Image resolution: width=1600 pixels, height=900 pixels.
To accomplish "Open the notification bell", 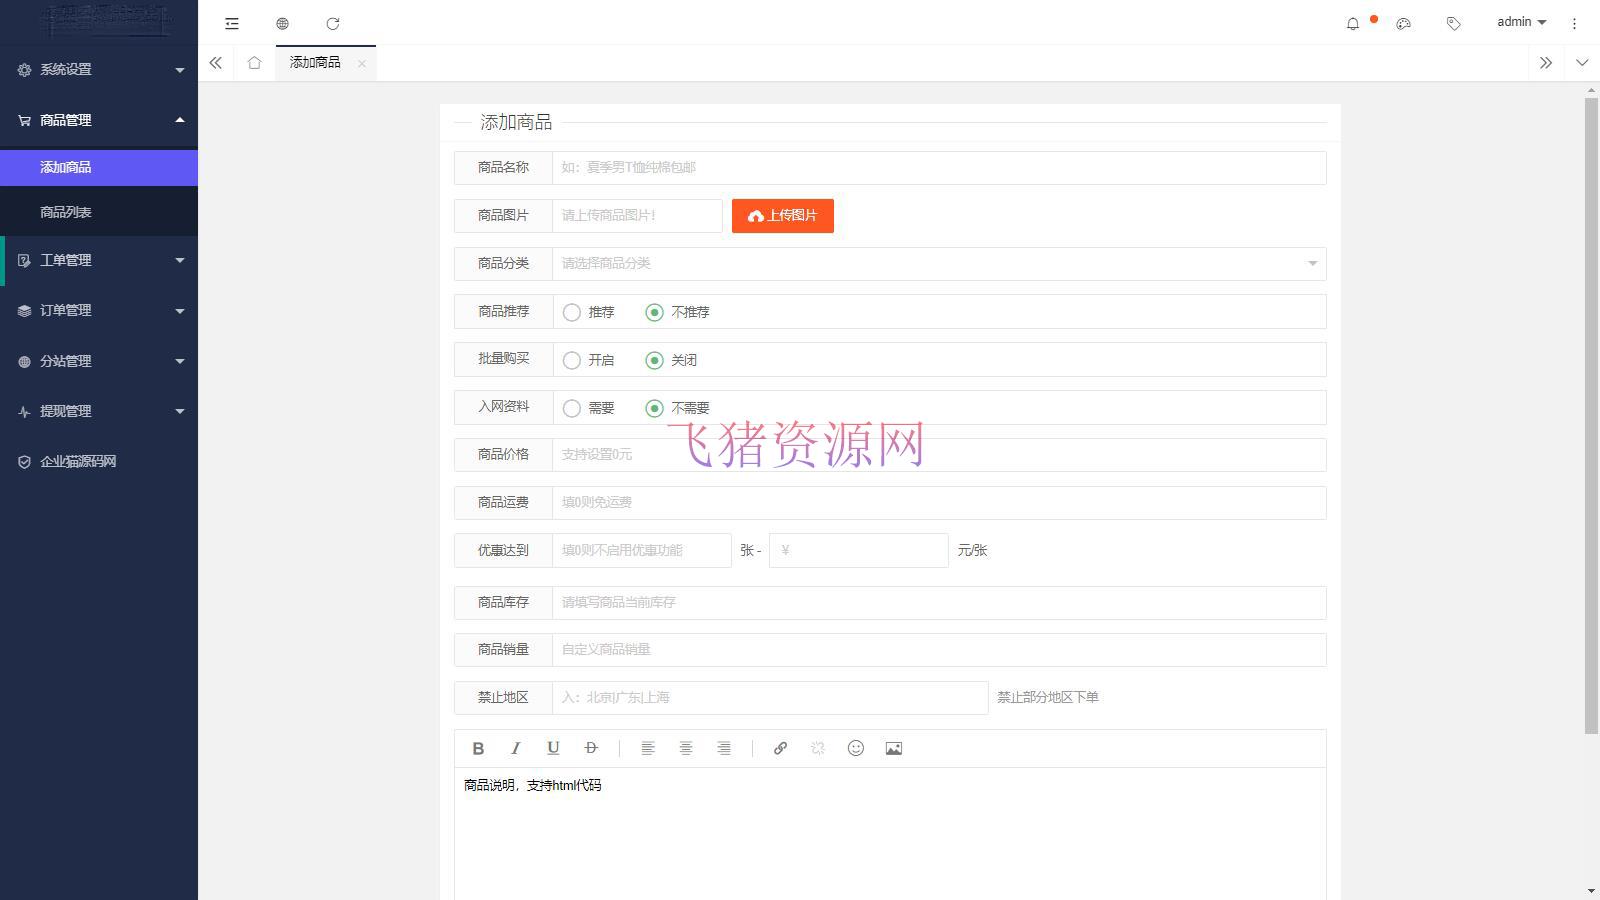I will (1354, 22).
